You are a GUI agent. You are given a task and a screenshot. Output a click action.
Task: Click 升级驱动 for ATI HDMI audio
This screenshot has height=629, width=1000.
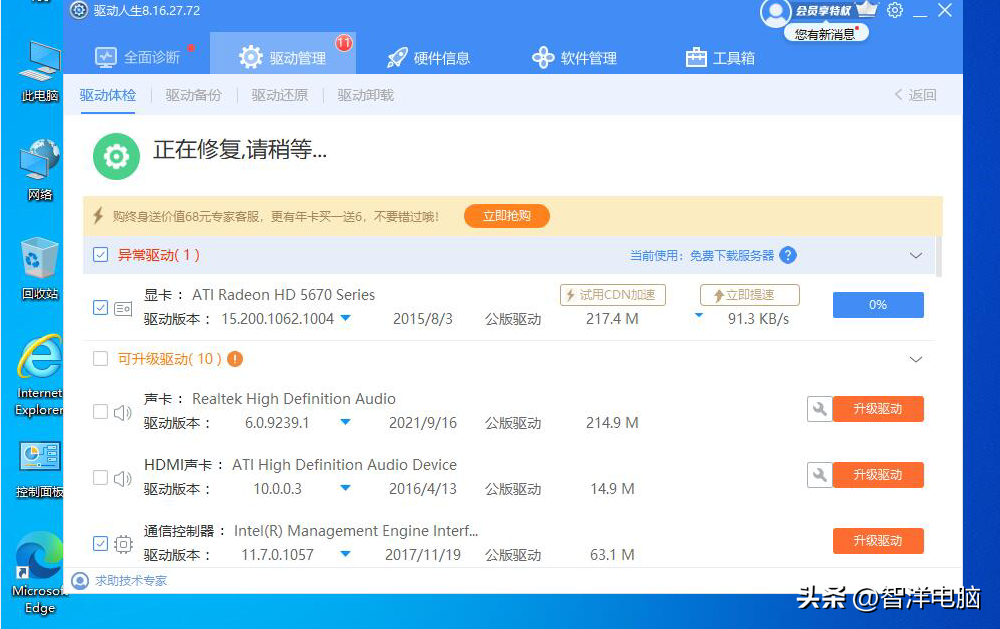point(878,475)
